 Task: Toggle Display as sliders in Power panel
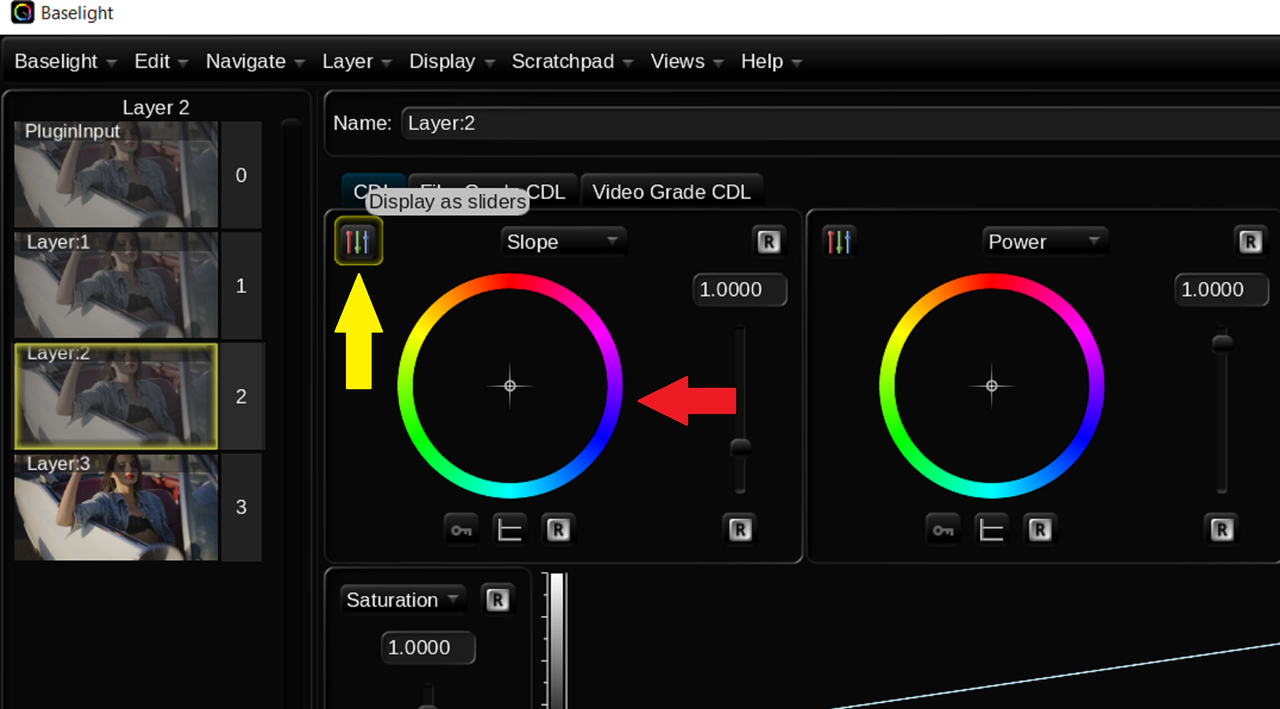click(x=838, y=241)
